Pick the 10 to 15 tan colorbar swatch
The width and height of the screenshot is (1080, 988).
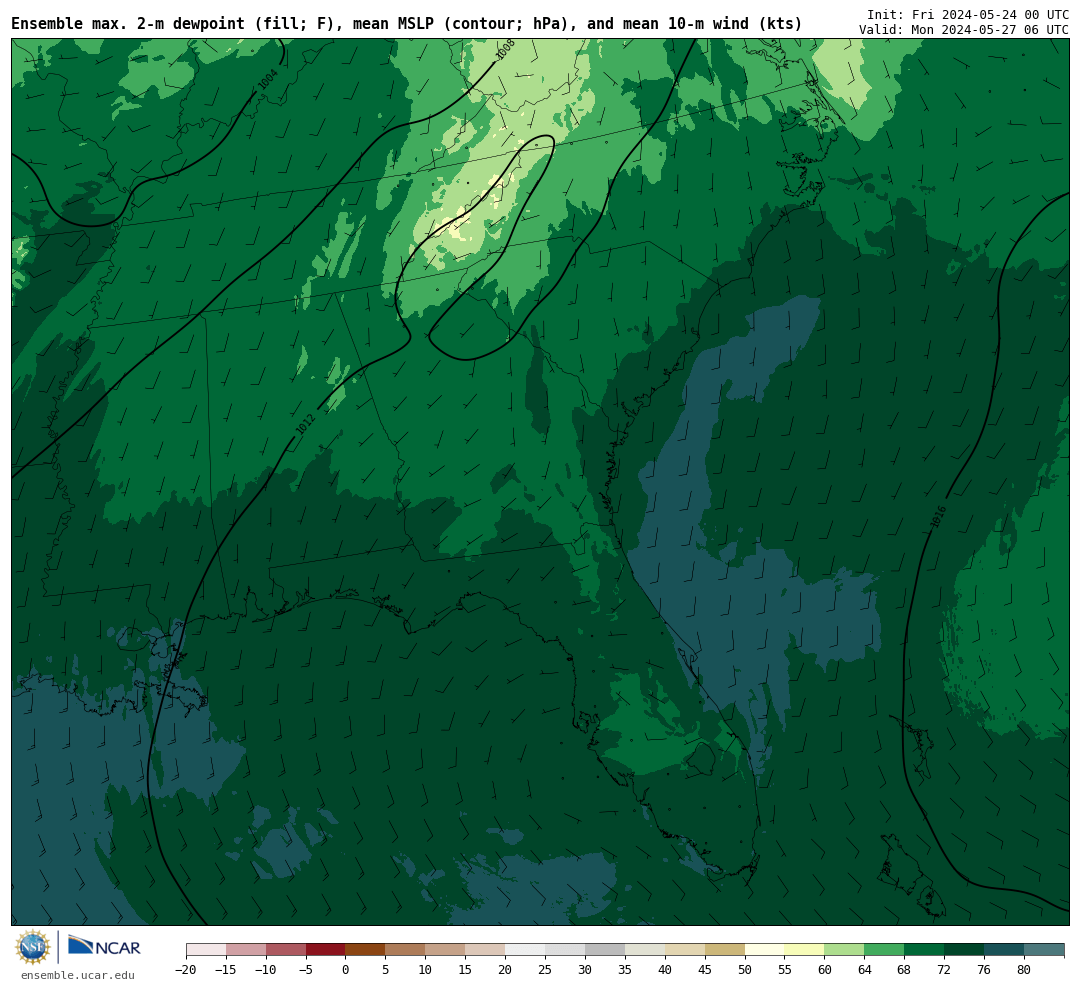coord(446,950)
